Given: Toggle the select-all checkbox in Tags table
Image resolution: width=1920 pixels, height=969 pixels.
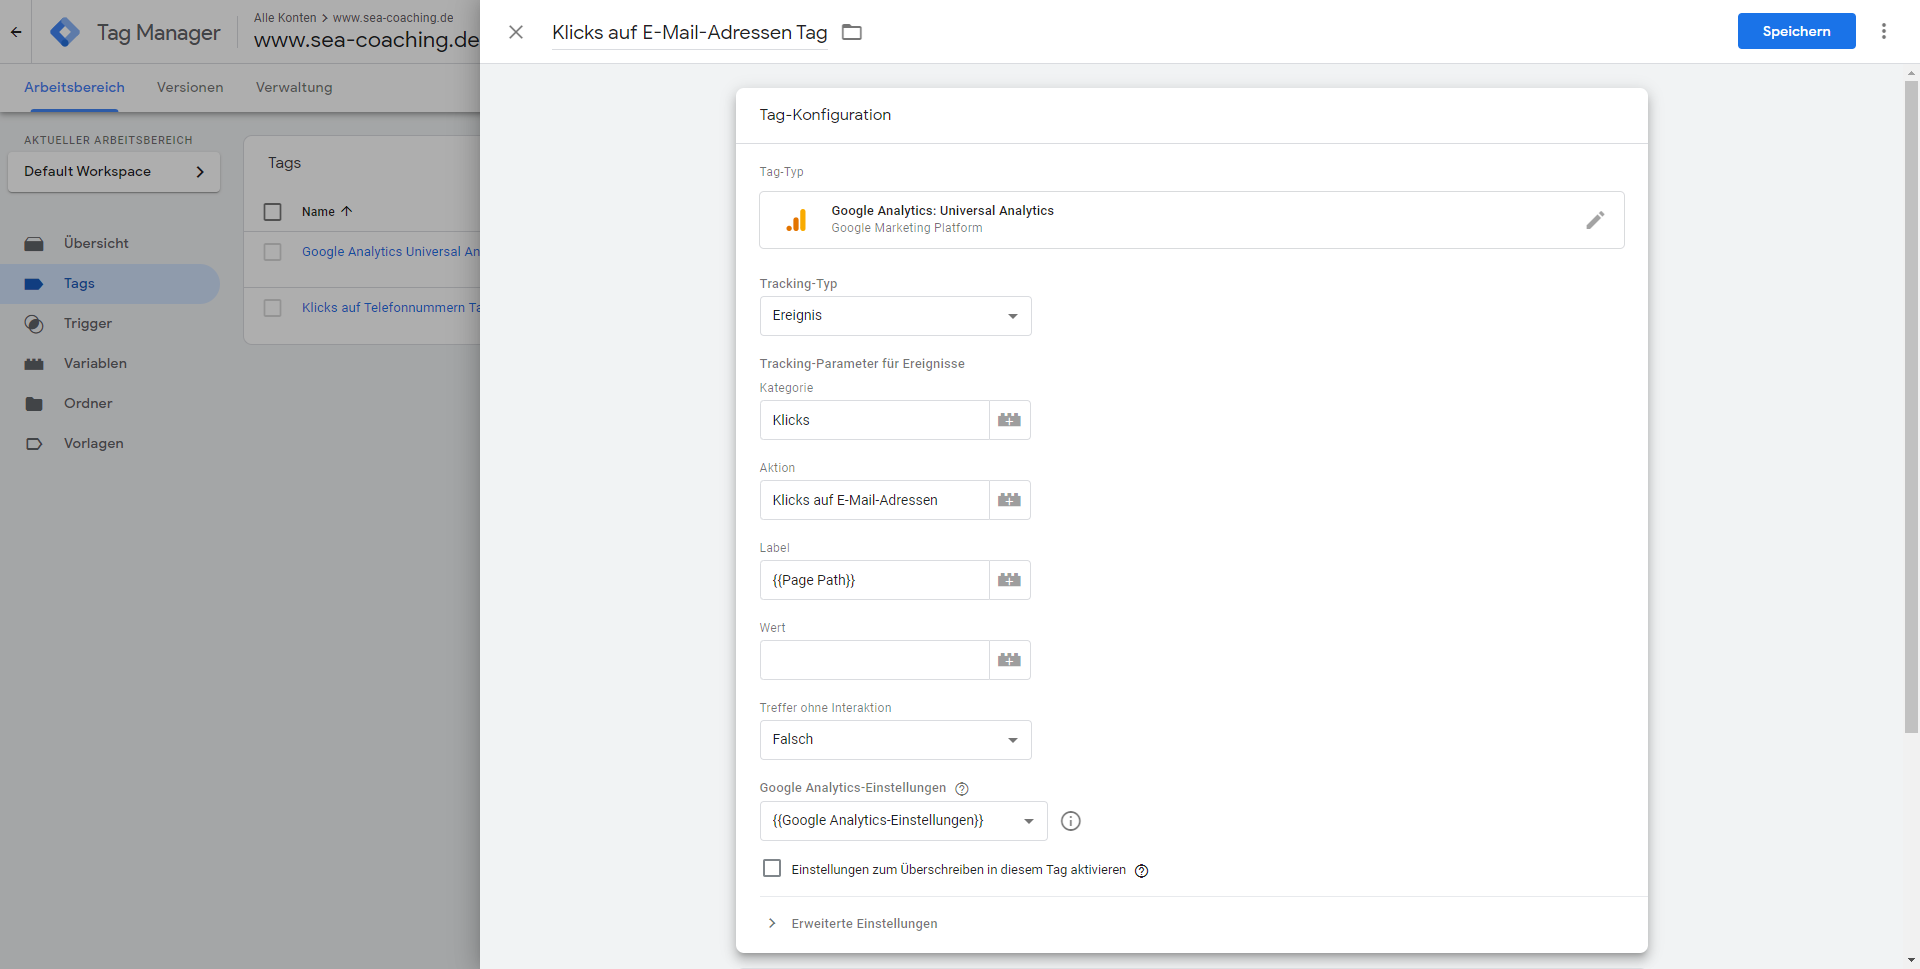Looking at the screenshot, I should click(x=272, y=212).
